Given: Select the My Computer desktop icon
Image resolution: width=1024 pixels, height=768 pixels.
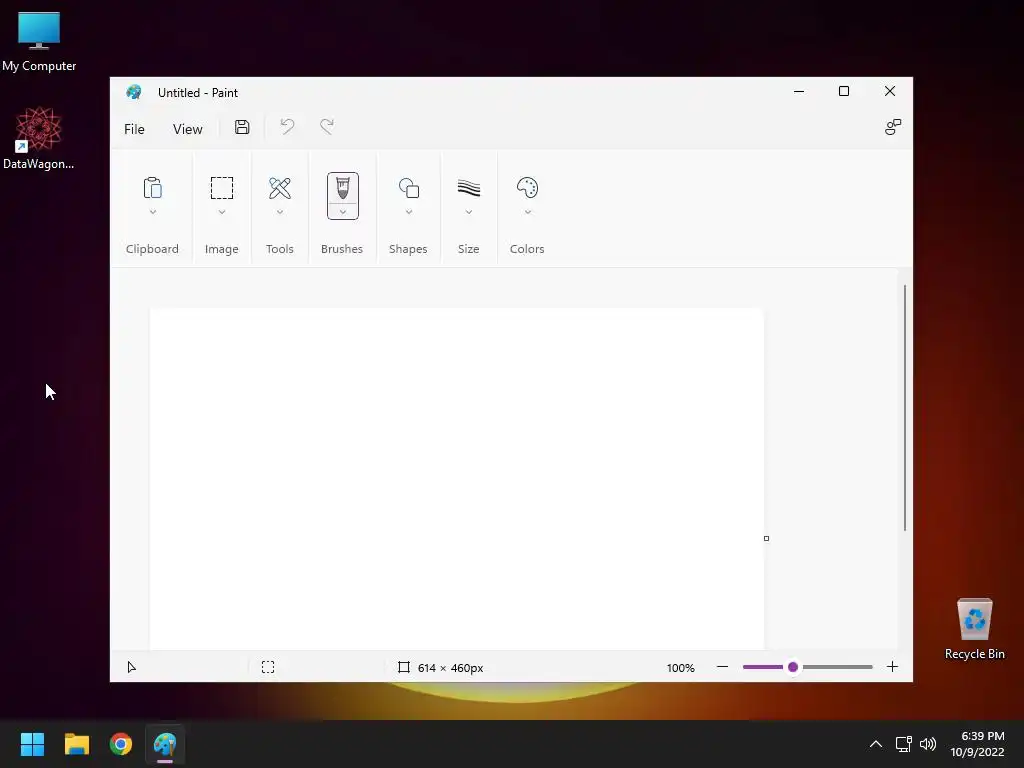Looking at the screenshot, I should pos(39,42).
